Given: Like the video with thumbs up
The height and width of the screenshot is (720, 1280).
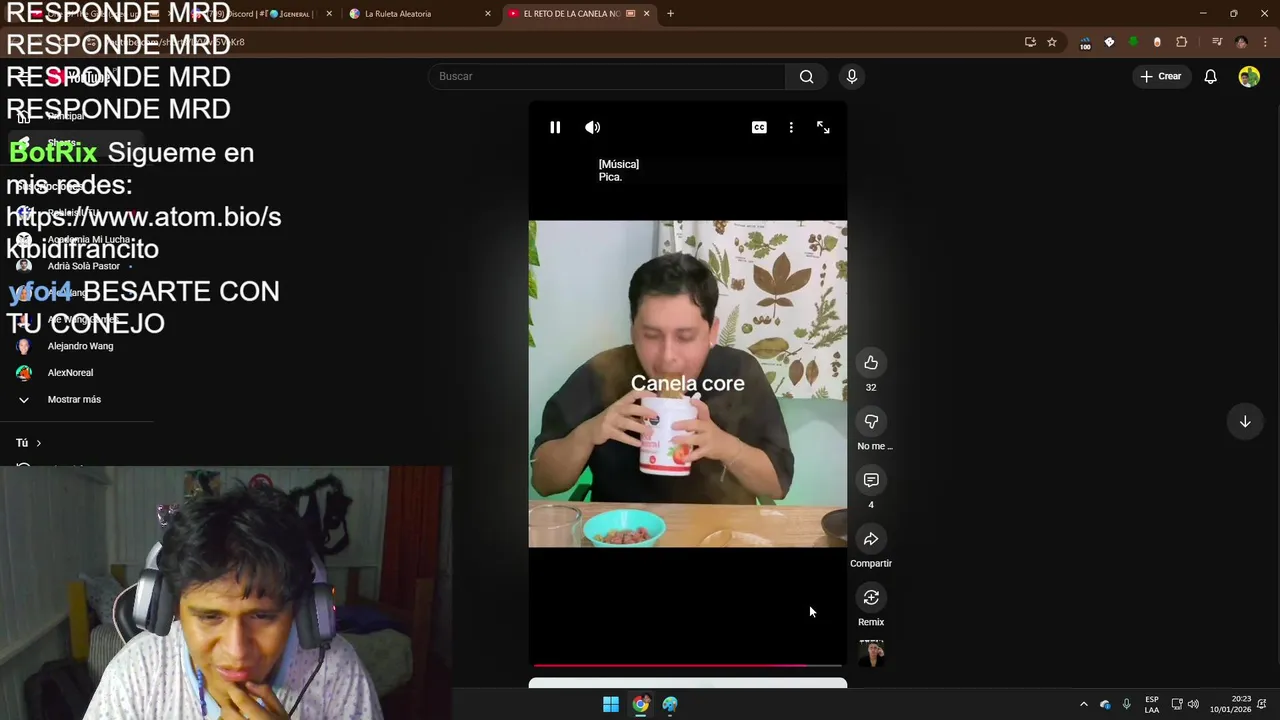Looking at the screenshot, I should (871, 363).
